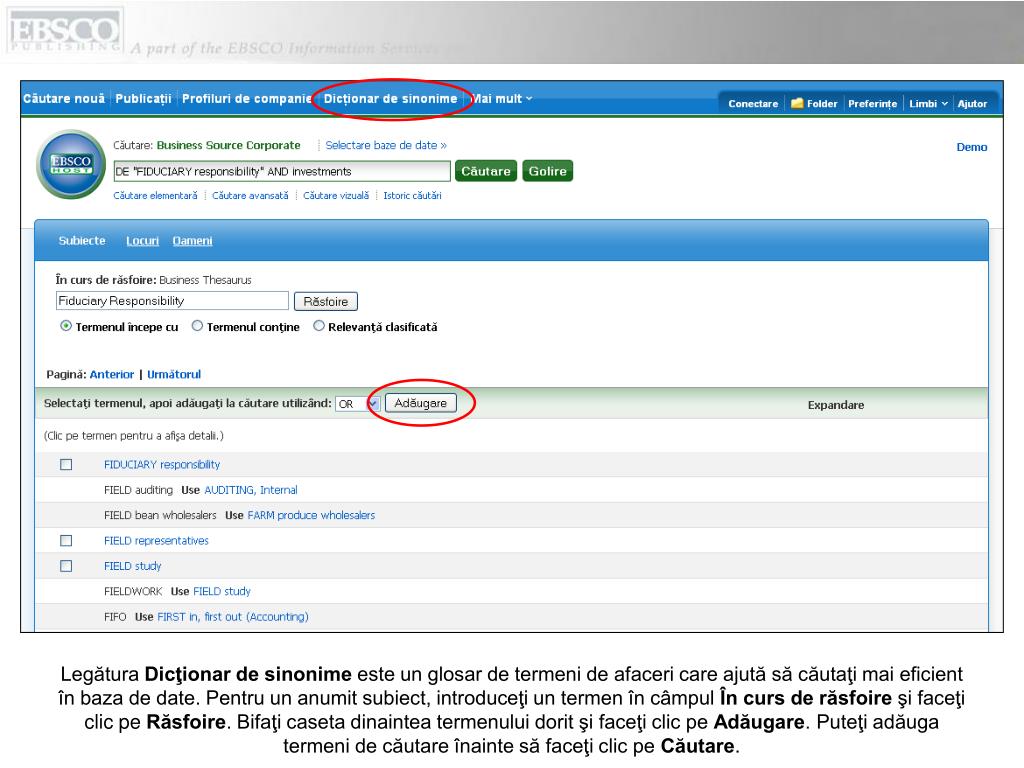Click the Răsfoire button
Viewport: 1024px width, 768px height.
(x=325, y=301)
